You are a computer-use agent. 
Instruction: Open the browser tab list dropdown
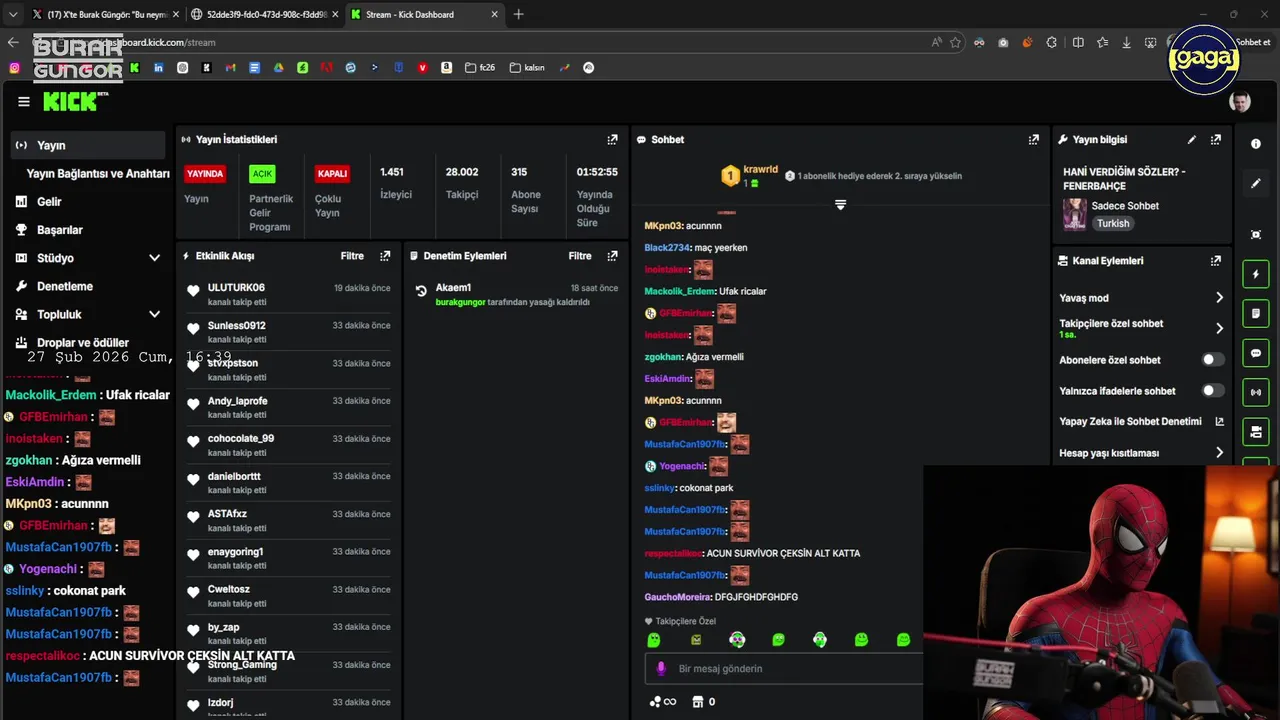tap(12, 14)
